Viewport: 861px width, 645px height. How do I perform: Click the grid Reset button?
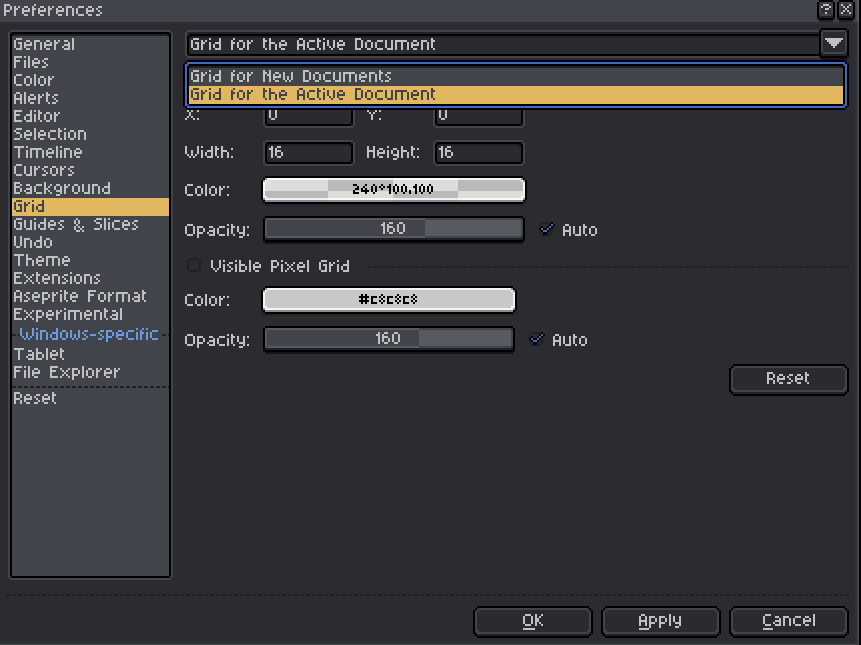pos(788,378)
